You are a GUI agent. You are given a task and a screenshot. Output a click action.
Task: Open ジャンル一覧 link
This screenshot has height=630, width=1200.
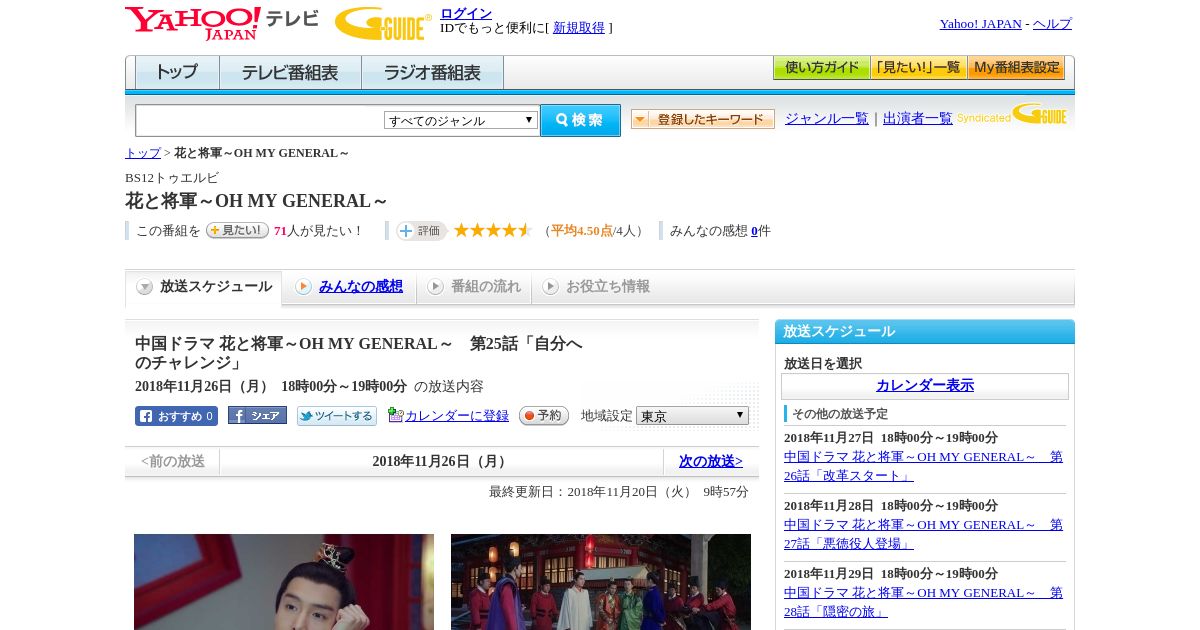tap(827, 119)
